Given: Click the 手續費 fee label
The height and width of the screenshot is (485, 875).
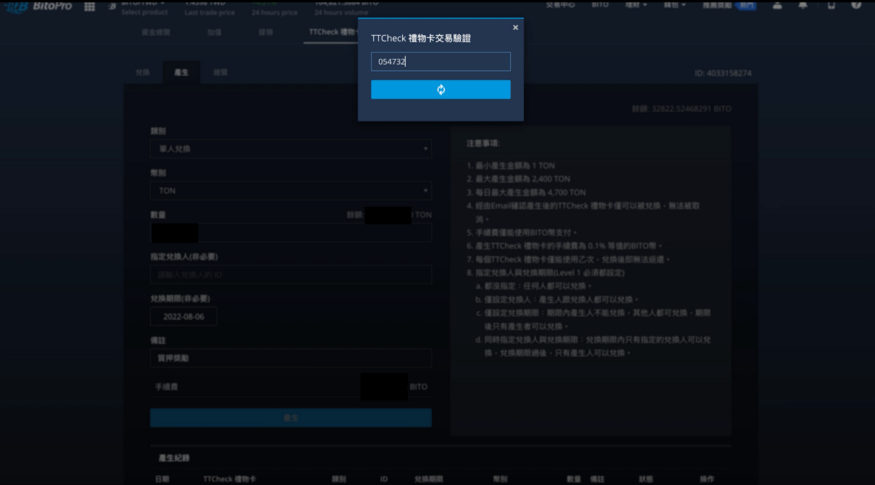Looking at the screenshot, I should 166,387.
